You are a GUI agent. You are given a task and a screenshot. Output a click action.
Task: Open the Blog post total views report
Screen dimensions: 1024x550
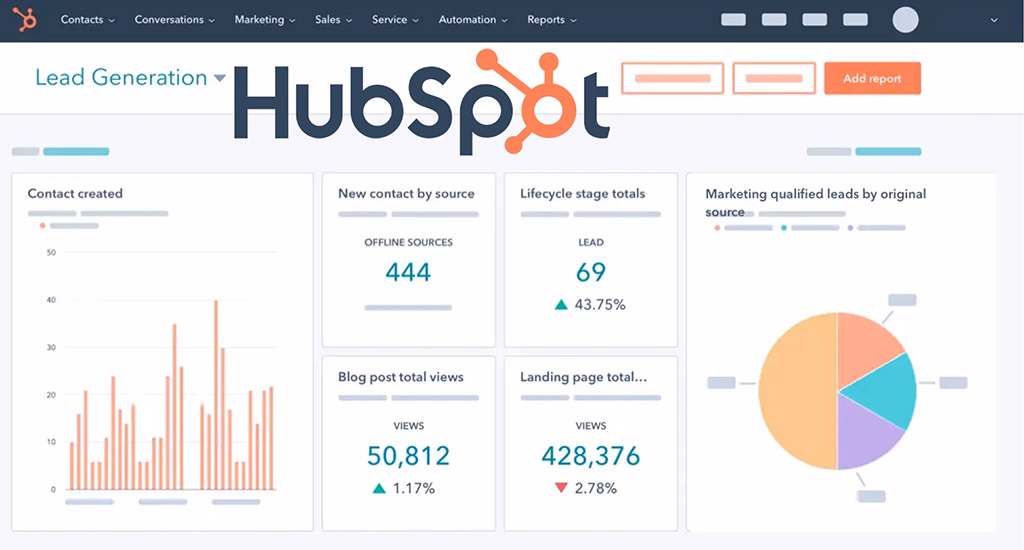pos(400,377)
